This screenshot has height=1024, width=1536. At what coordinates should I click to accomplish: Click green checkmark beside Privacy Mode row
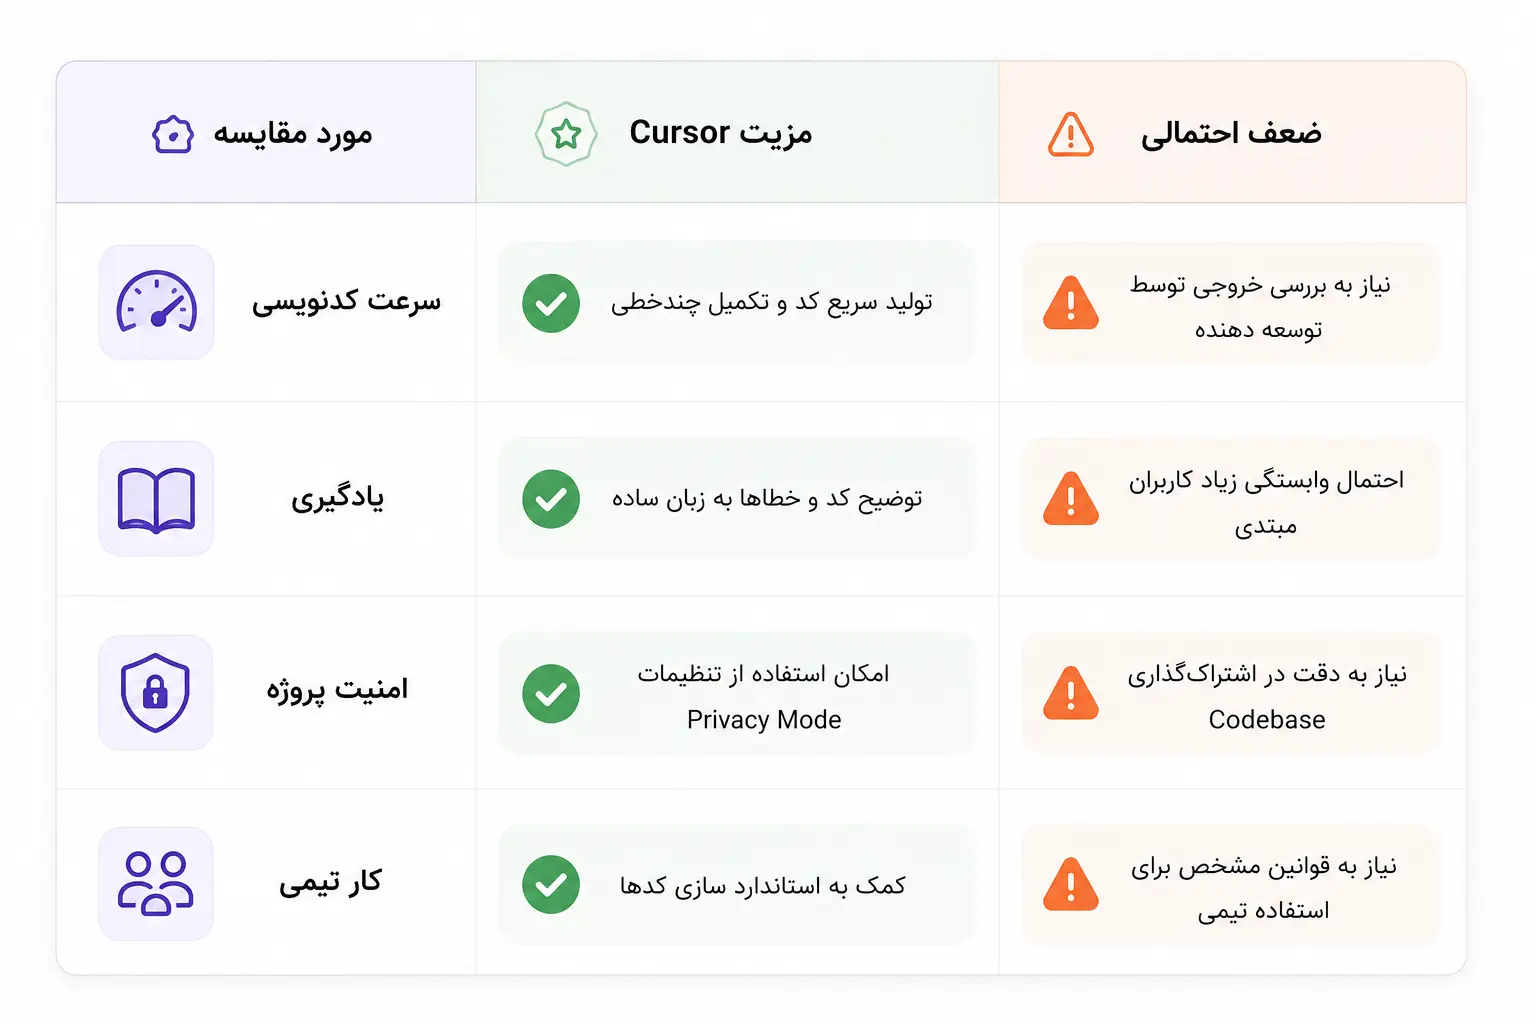(x=551, y=693)
